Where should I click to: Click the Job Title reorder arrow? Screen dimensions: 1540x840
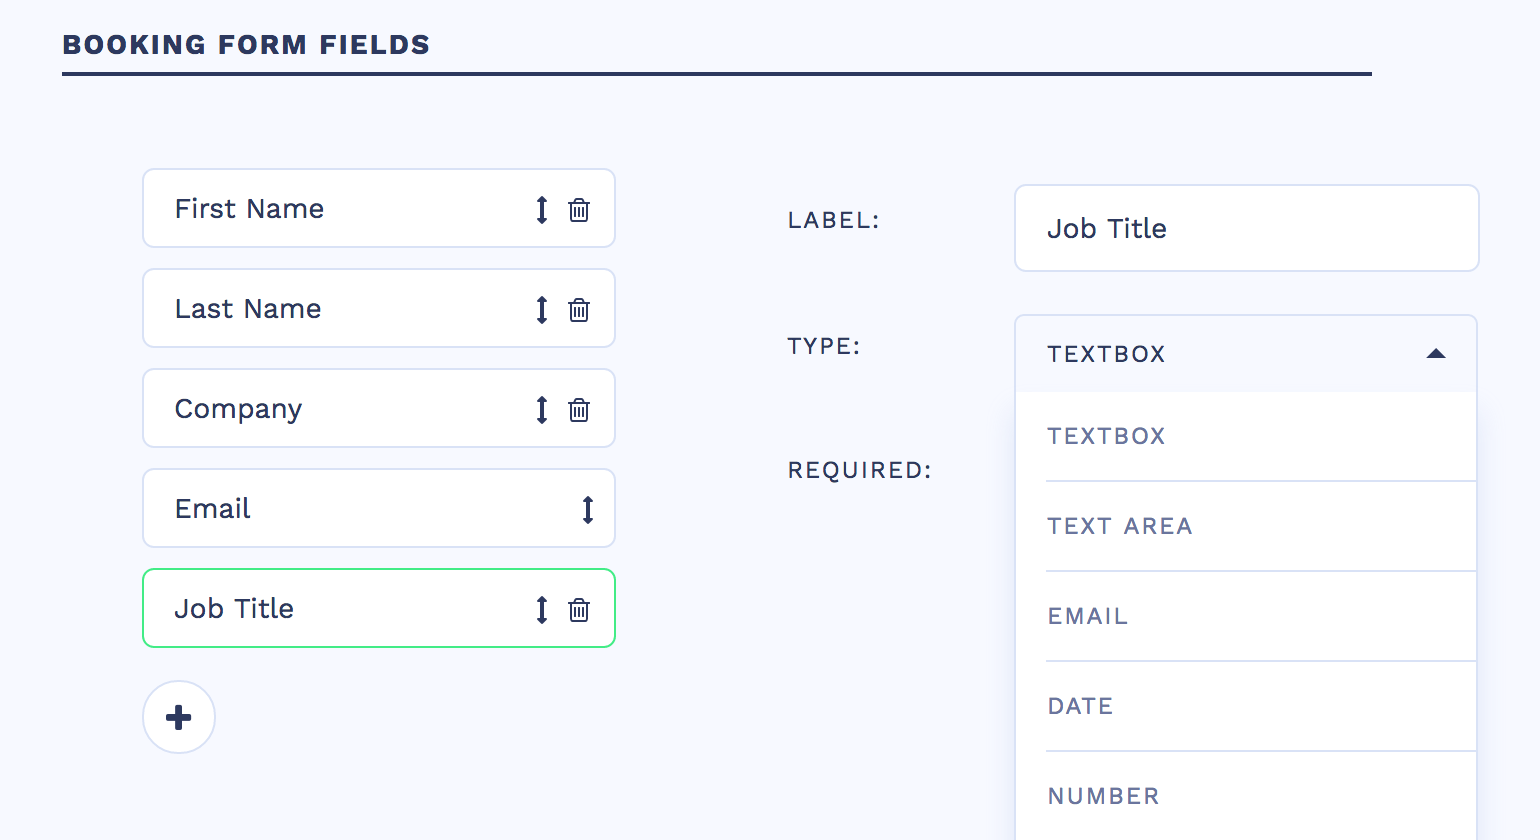click(542, 610)
